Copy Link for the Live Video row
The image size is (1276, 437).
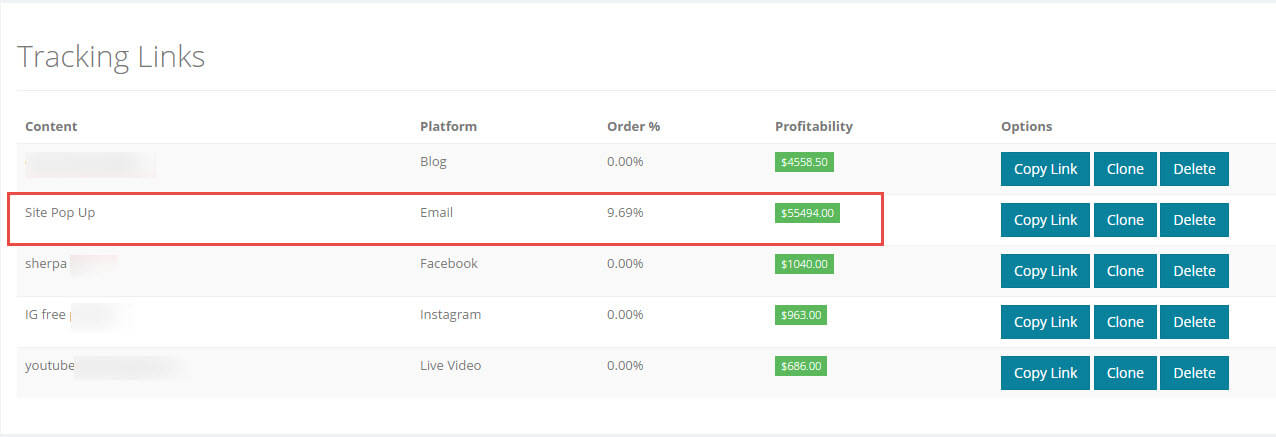tap(1045, 373)
